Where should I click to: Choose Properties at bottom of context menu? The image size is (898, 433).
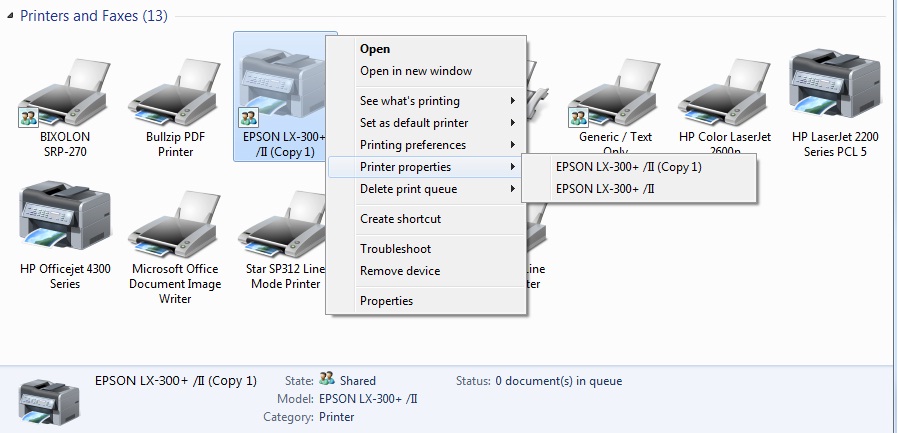426,301
